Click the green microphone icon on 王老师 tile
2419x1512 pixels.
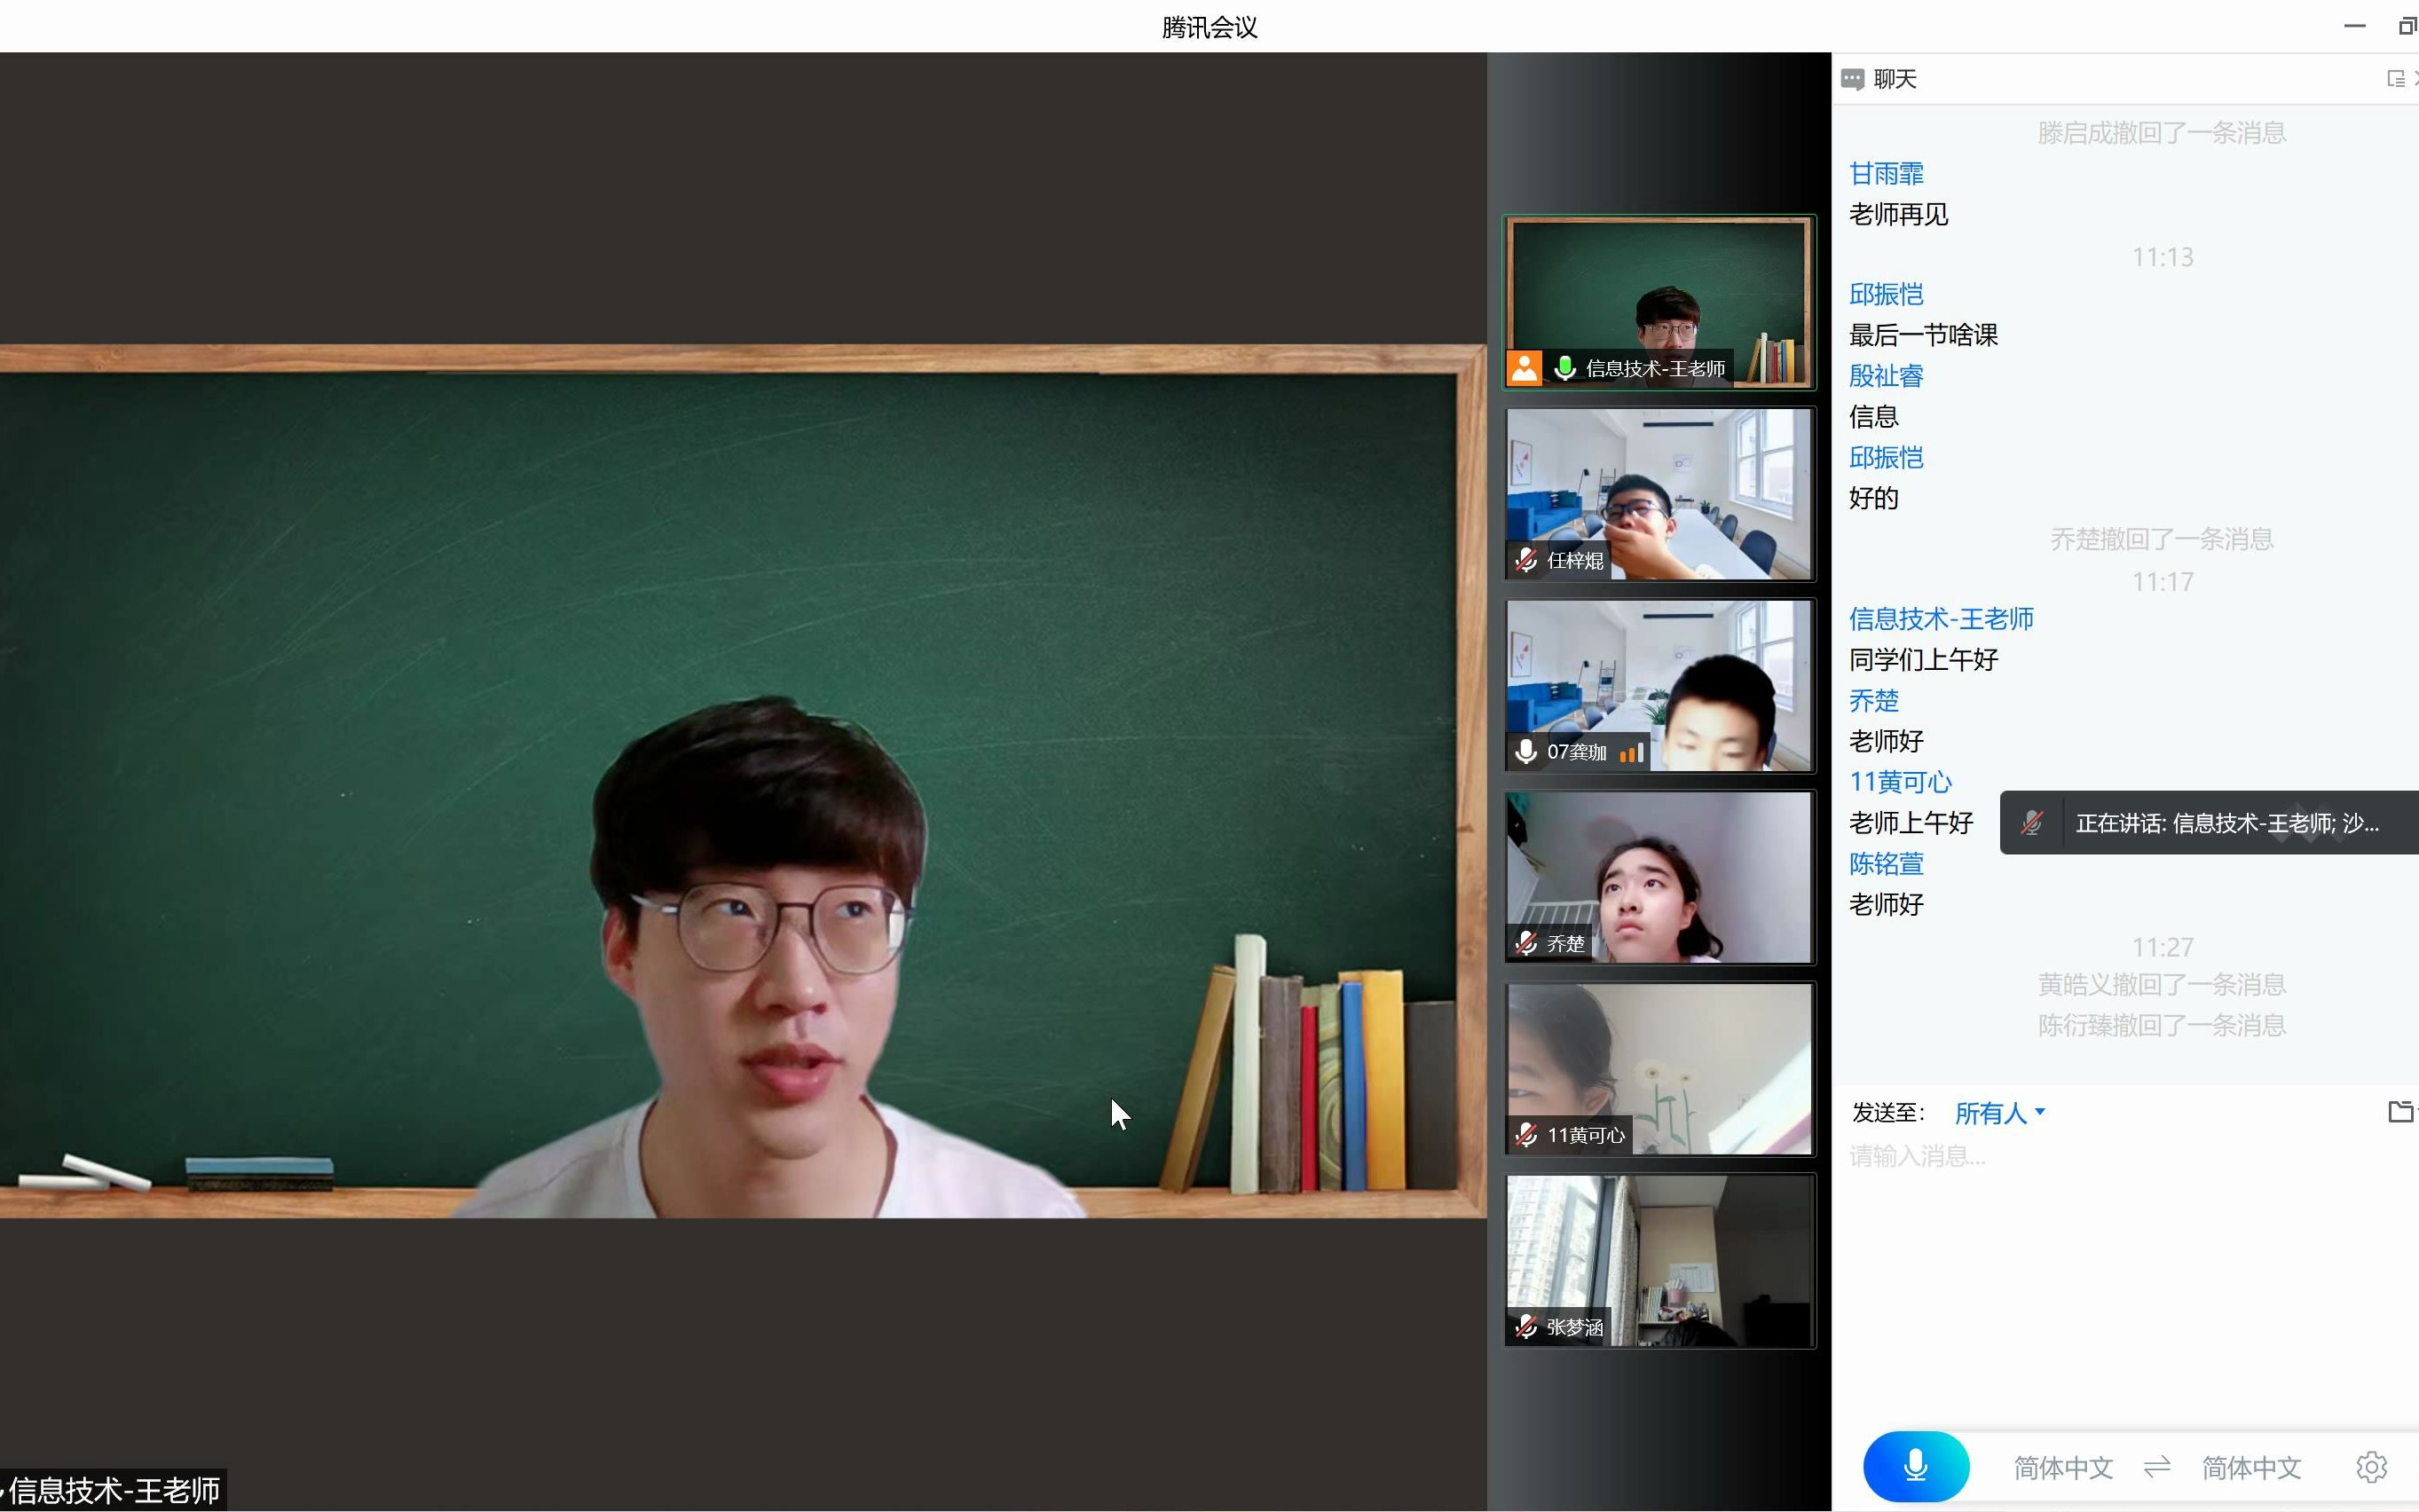(x=1565, y=368)
